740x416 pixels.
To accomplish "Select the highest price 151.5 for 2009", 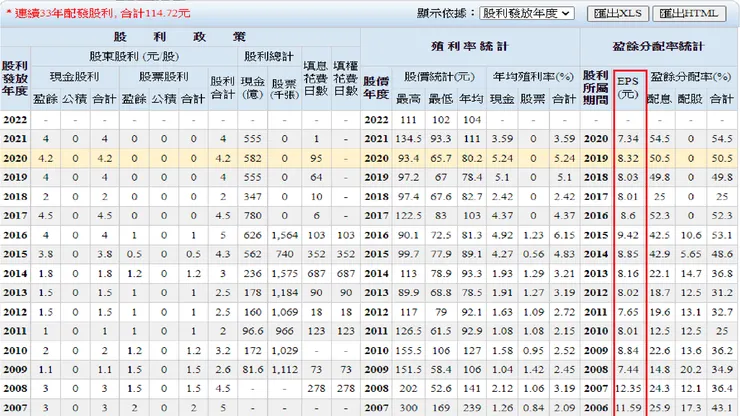I will point(408,369).
